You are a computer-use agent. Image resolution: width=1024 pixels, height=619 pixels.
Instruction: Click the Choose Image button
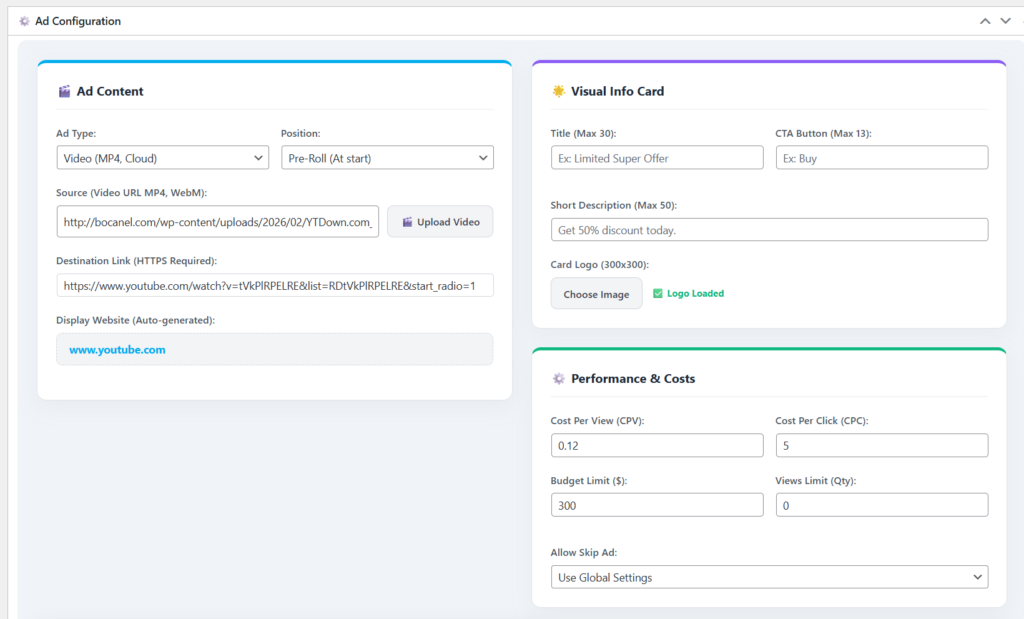tap(596, 294)
